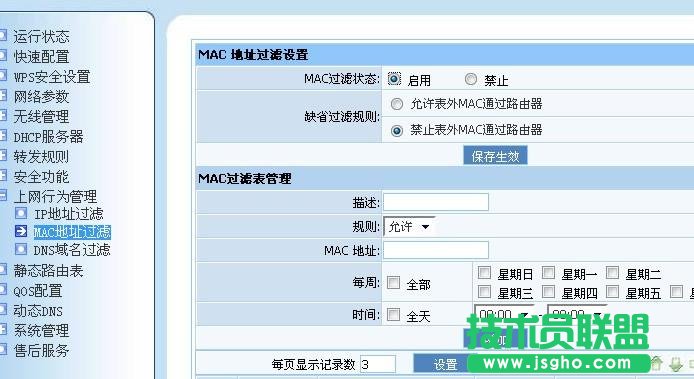
Task: Click the green up arrow icon
Action: (656, 364)
